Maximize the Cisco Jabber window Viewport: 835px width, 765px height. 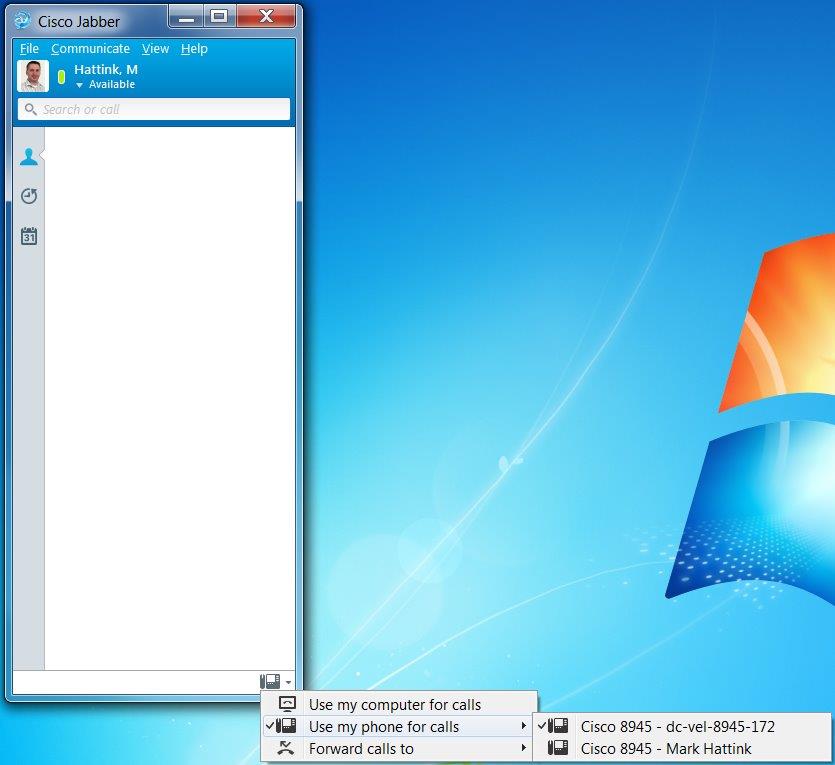[219, 17]
